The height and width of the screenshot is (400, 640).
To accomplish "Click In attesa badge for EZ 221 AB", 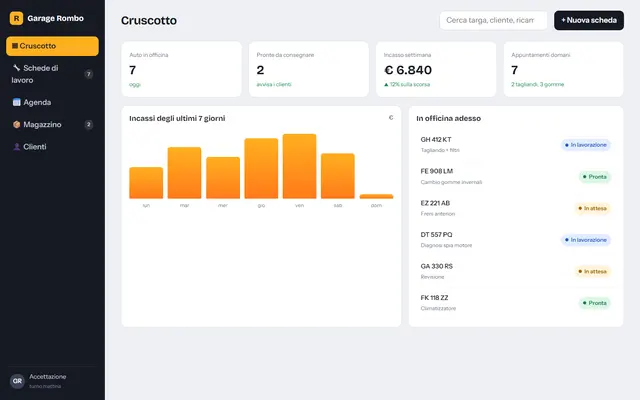I will 592,208.
